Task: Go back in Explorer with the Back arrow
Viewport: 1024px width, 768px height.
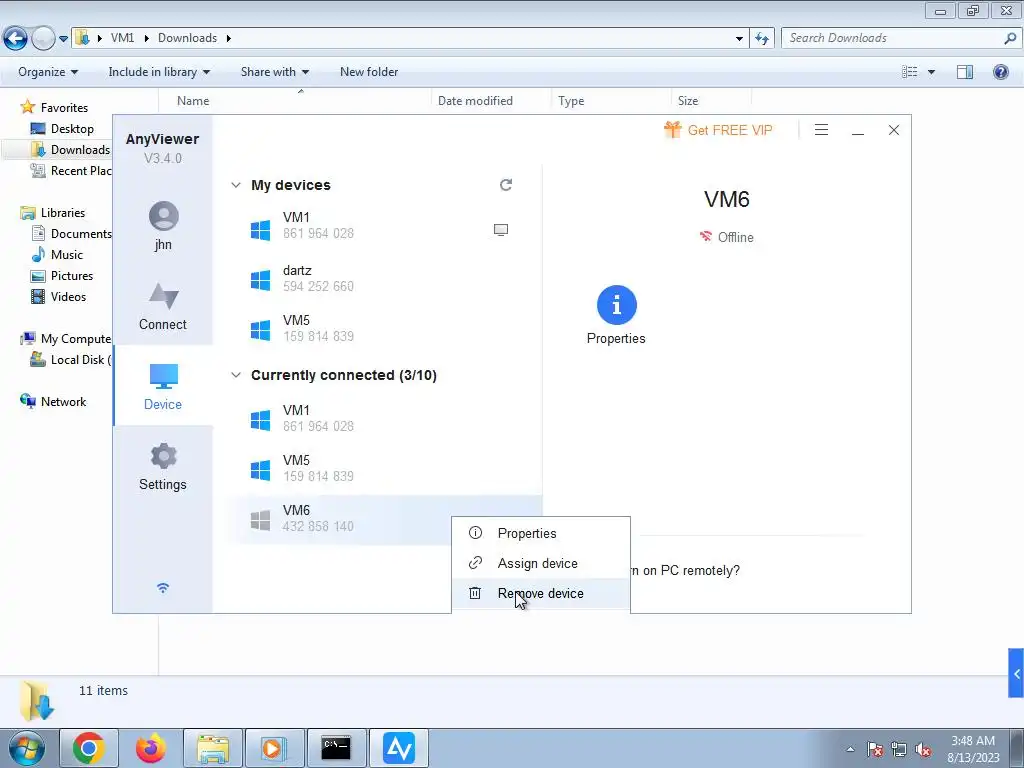Action: tap(16, 38)
